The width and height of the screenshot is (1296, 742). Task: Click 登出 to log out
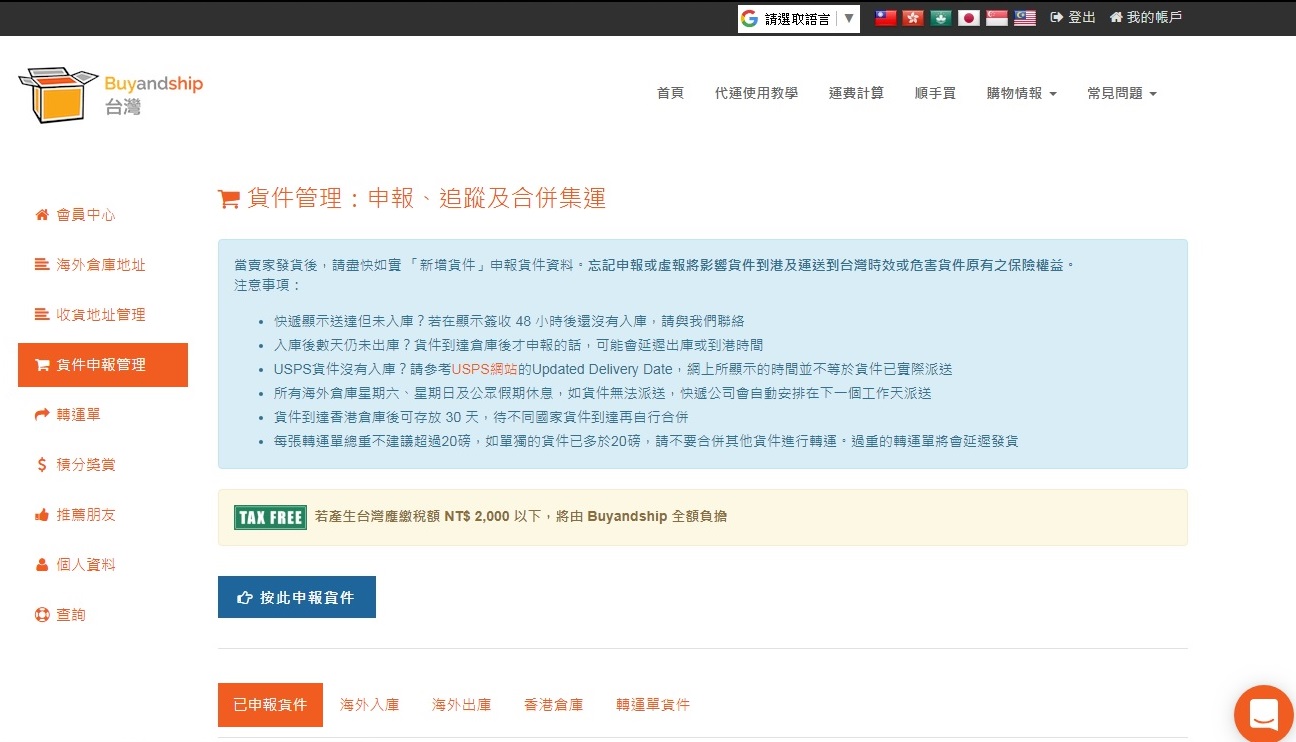coord(1073,18)
